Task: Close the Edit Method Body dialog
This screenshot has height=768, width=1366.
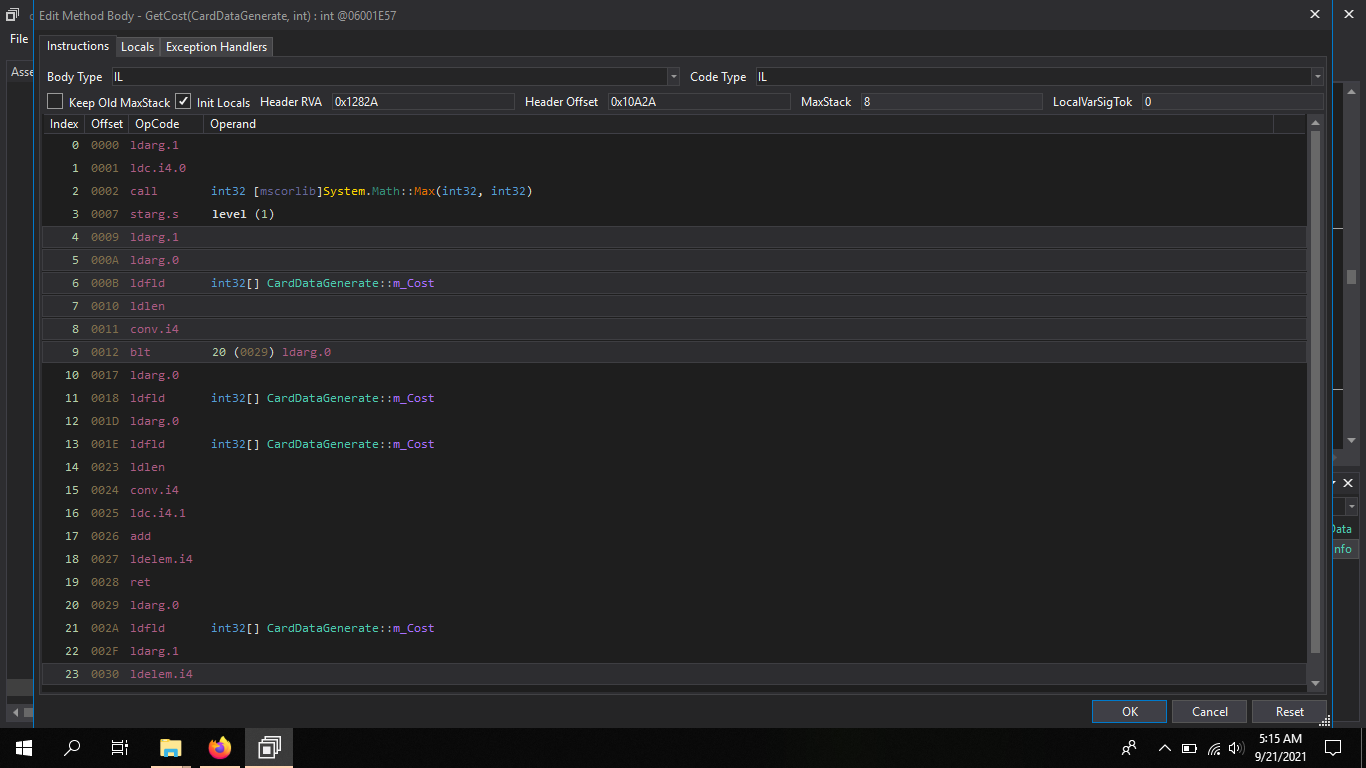Action: pyautogui.click(x=1314, y=14)
